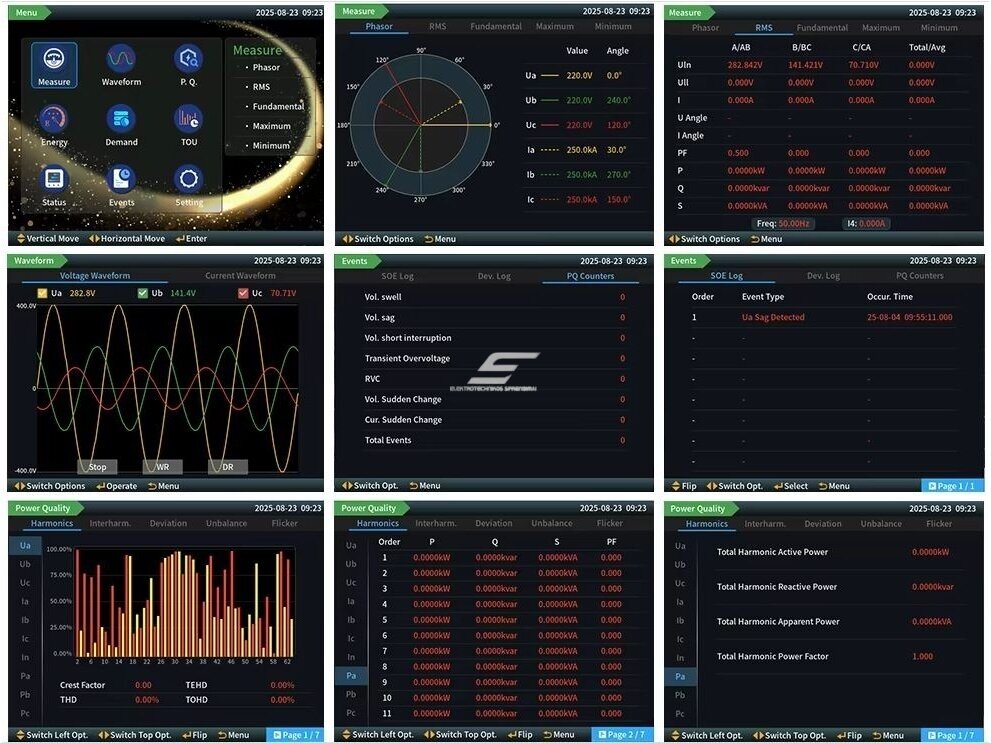Click the Crest Factor label
The width and height of the screenshot is (991, 743).
click(83, 685)
